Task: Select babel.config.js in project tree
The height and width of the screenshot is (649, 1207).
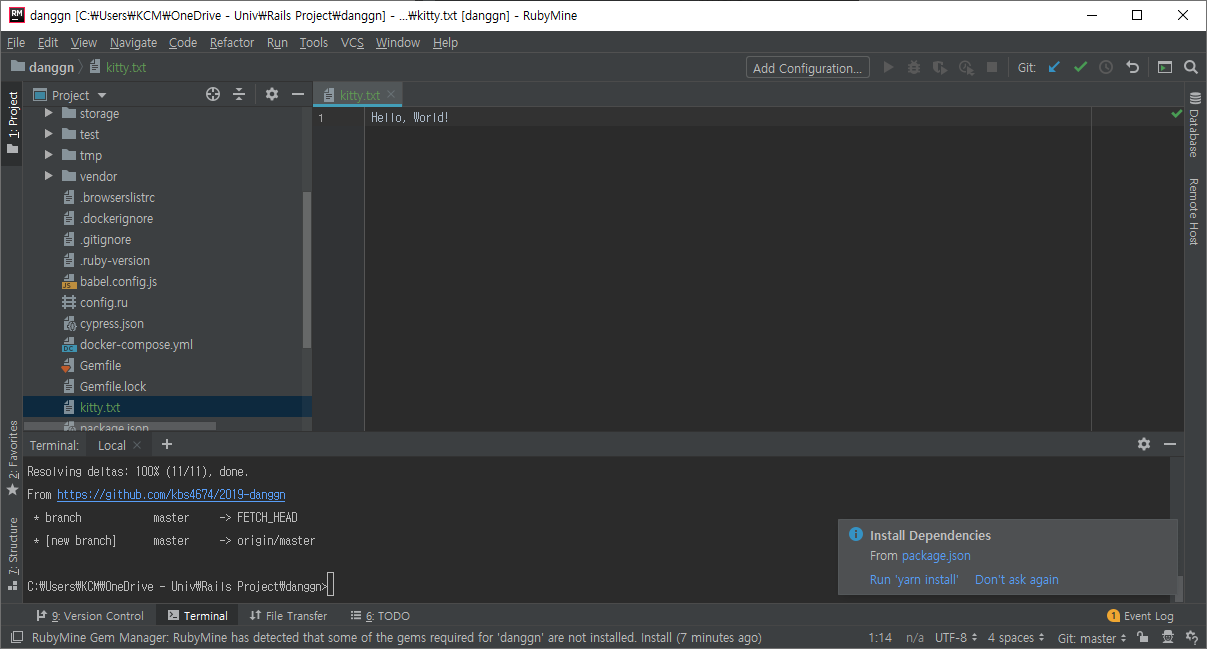Action: pyautogui.click(x=118, y=281)
